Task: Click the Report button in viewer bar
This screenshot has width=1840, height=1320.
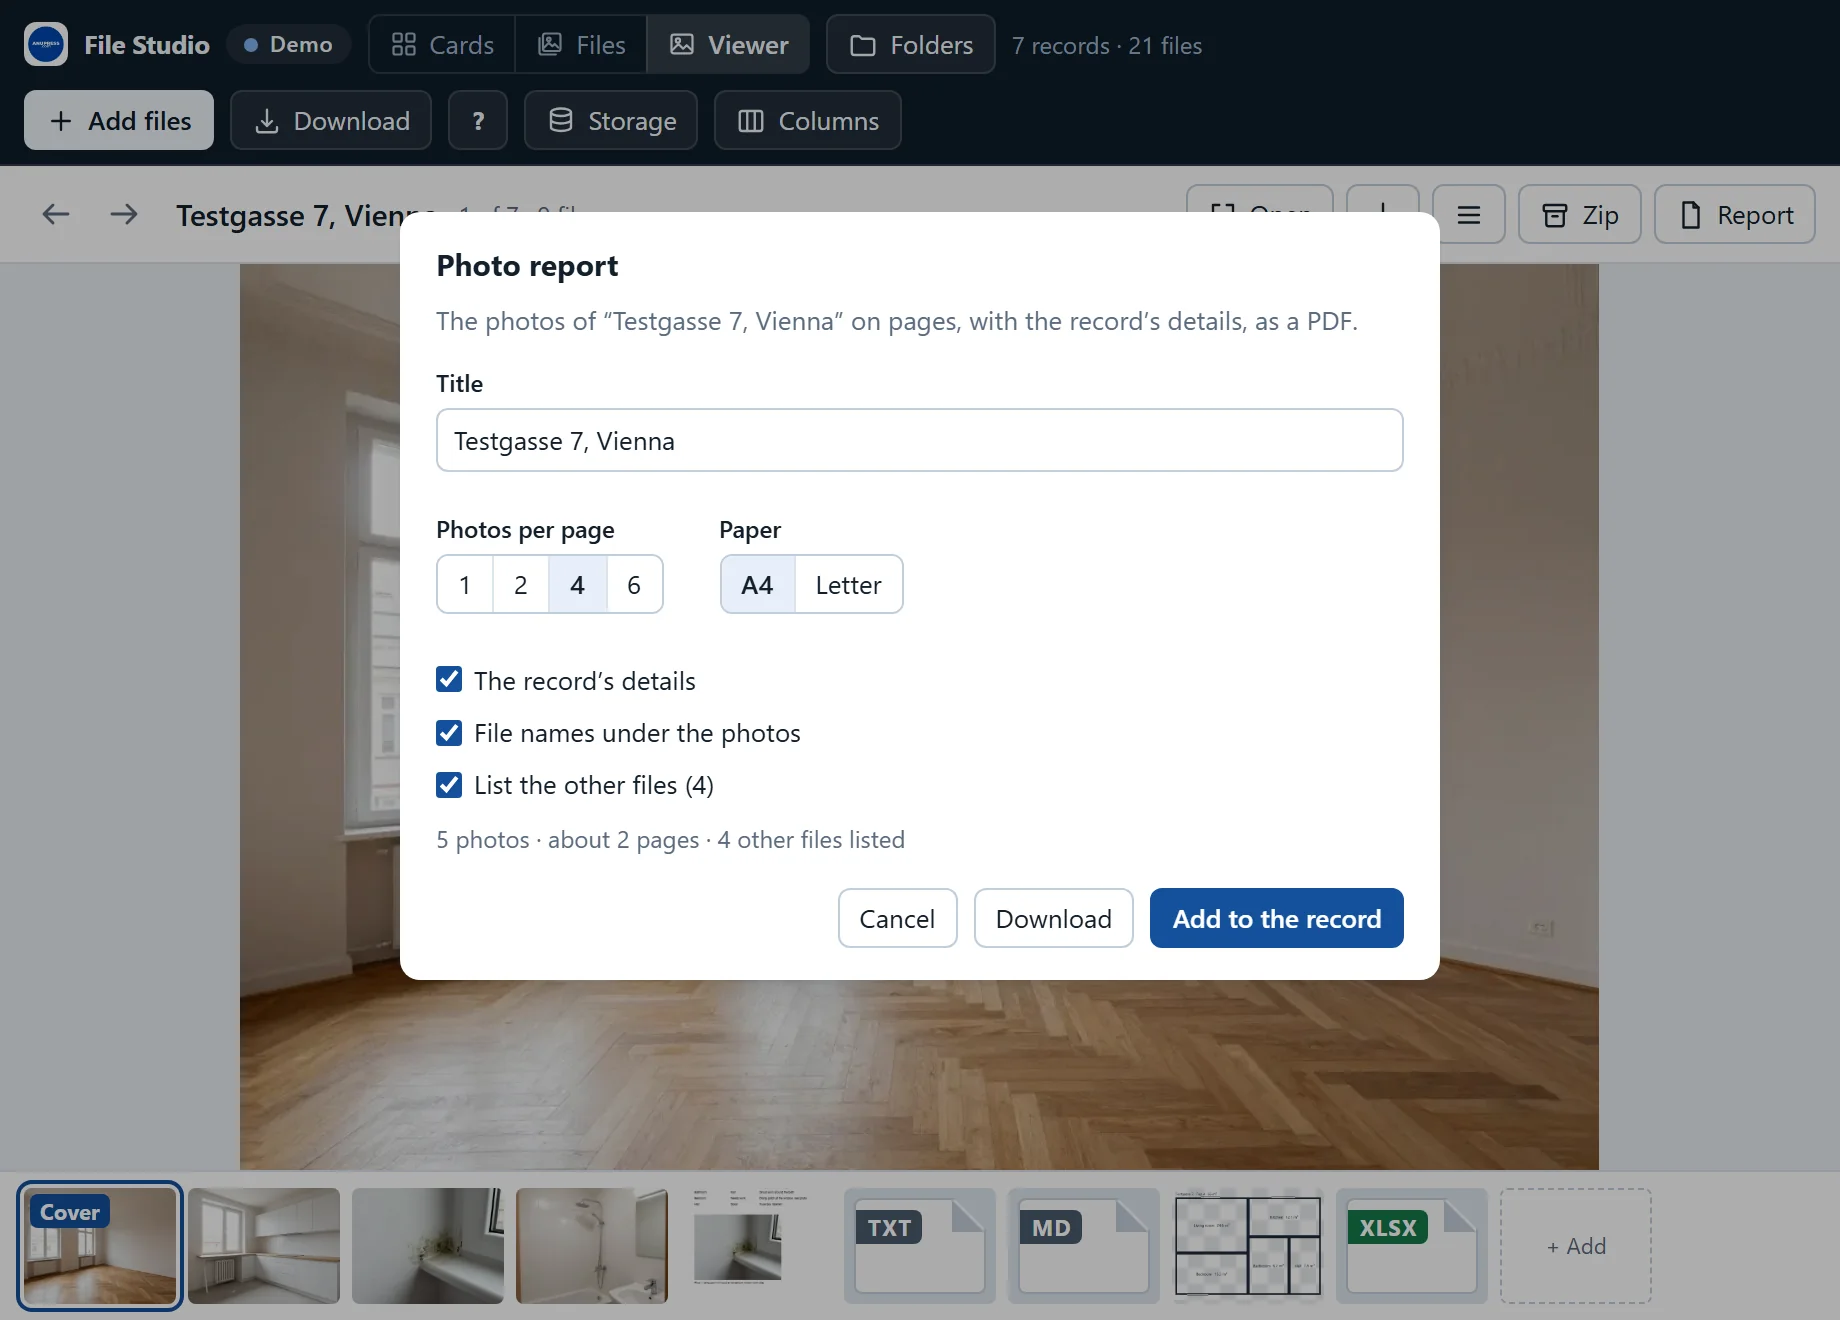Action: pyautogui.click(x=1735, y=215)
